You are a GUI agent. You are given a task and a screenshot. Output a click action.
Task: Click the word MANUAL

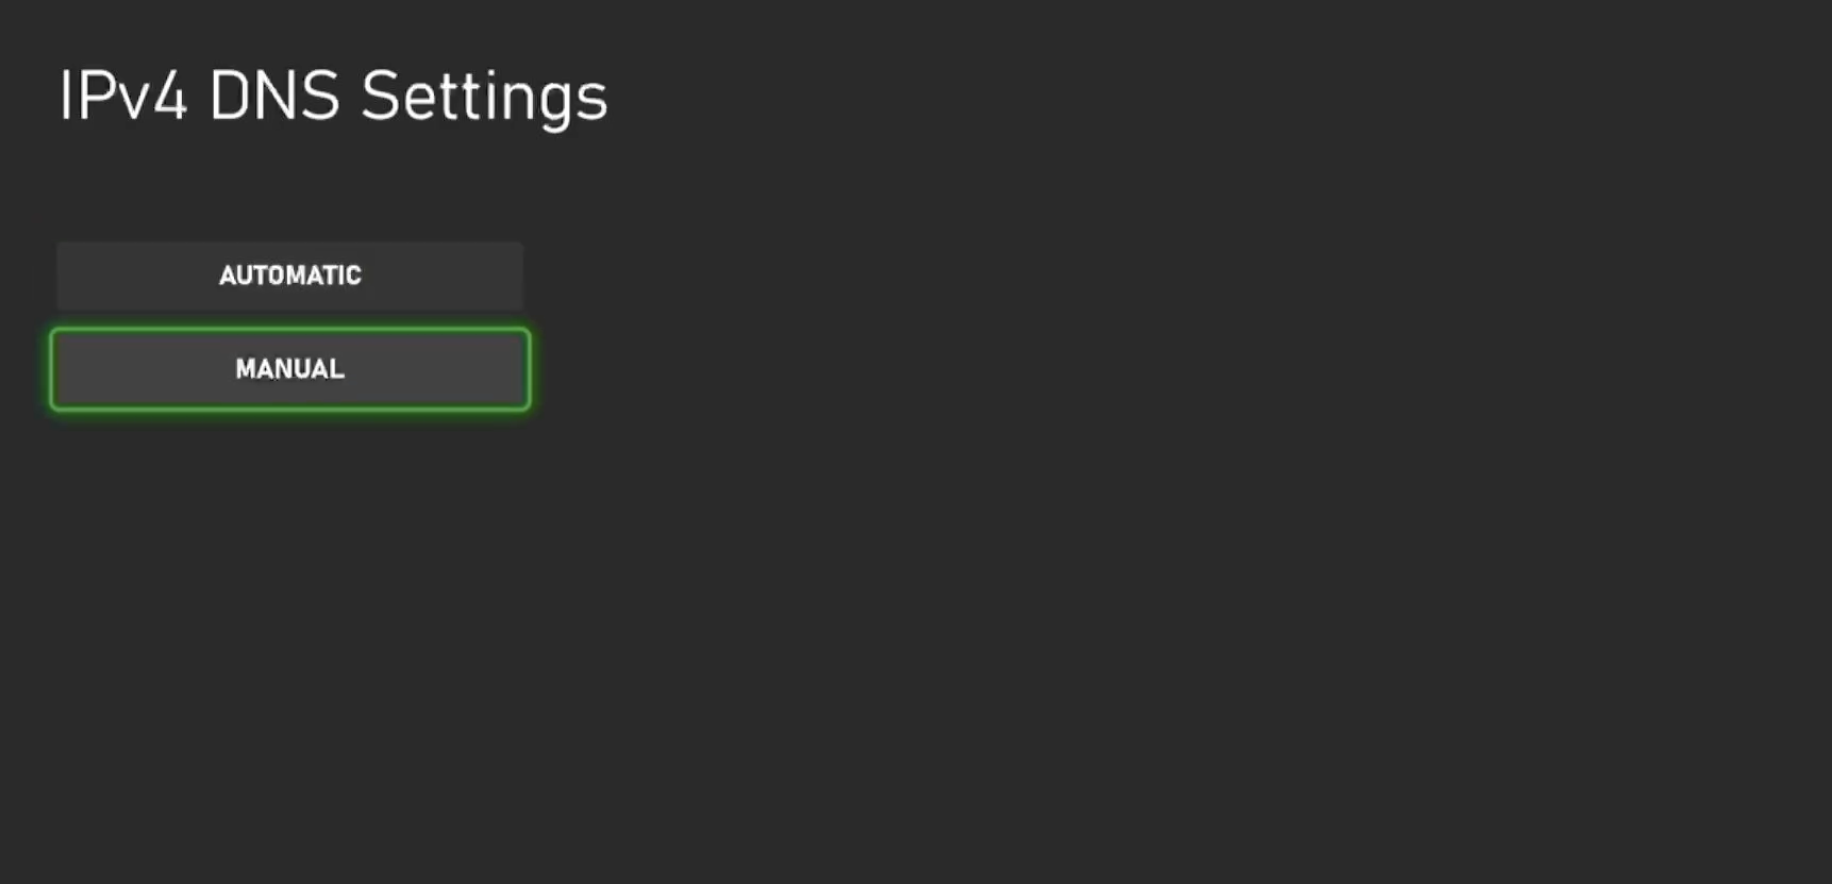coord(290,369)
